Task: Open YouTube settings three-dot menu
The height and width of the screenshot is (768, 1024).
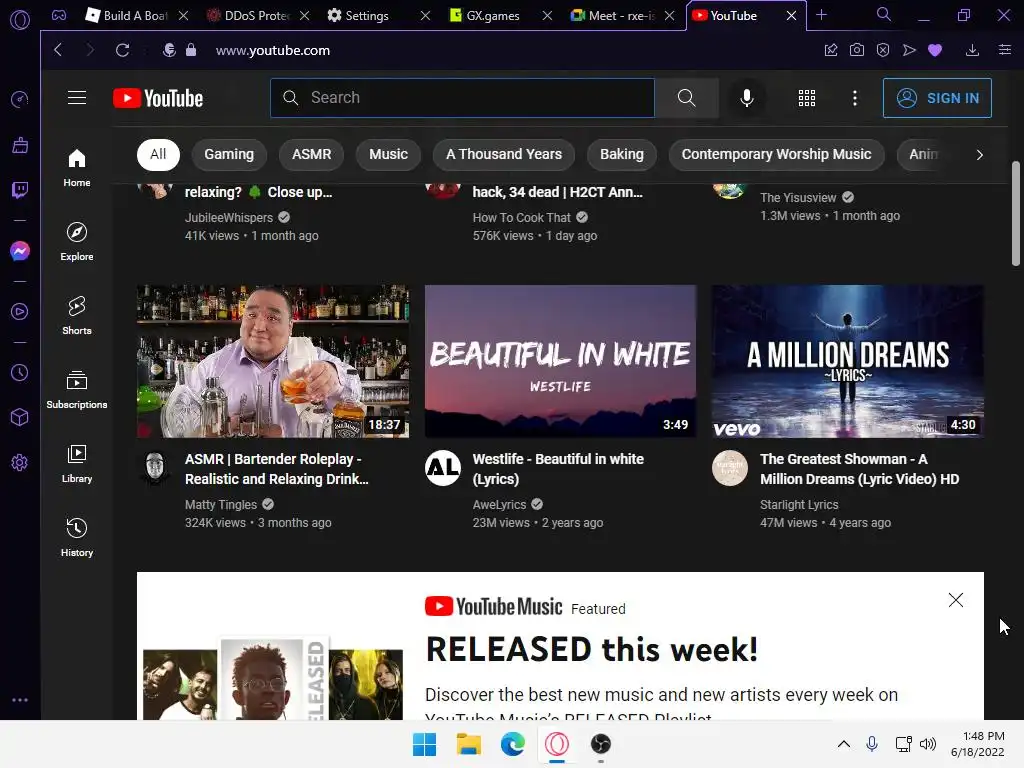Action: 855,98
